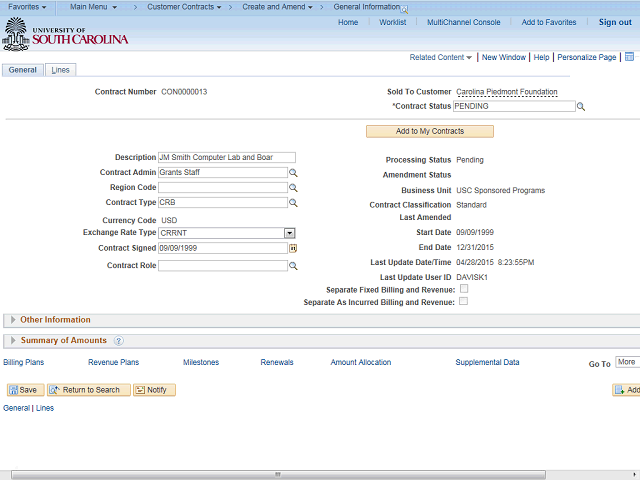Open the Milestones link
This screenshot has height=480, width=640.
point(201,362)
